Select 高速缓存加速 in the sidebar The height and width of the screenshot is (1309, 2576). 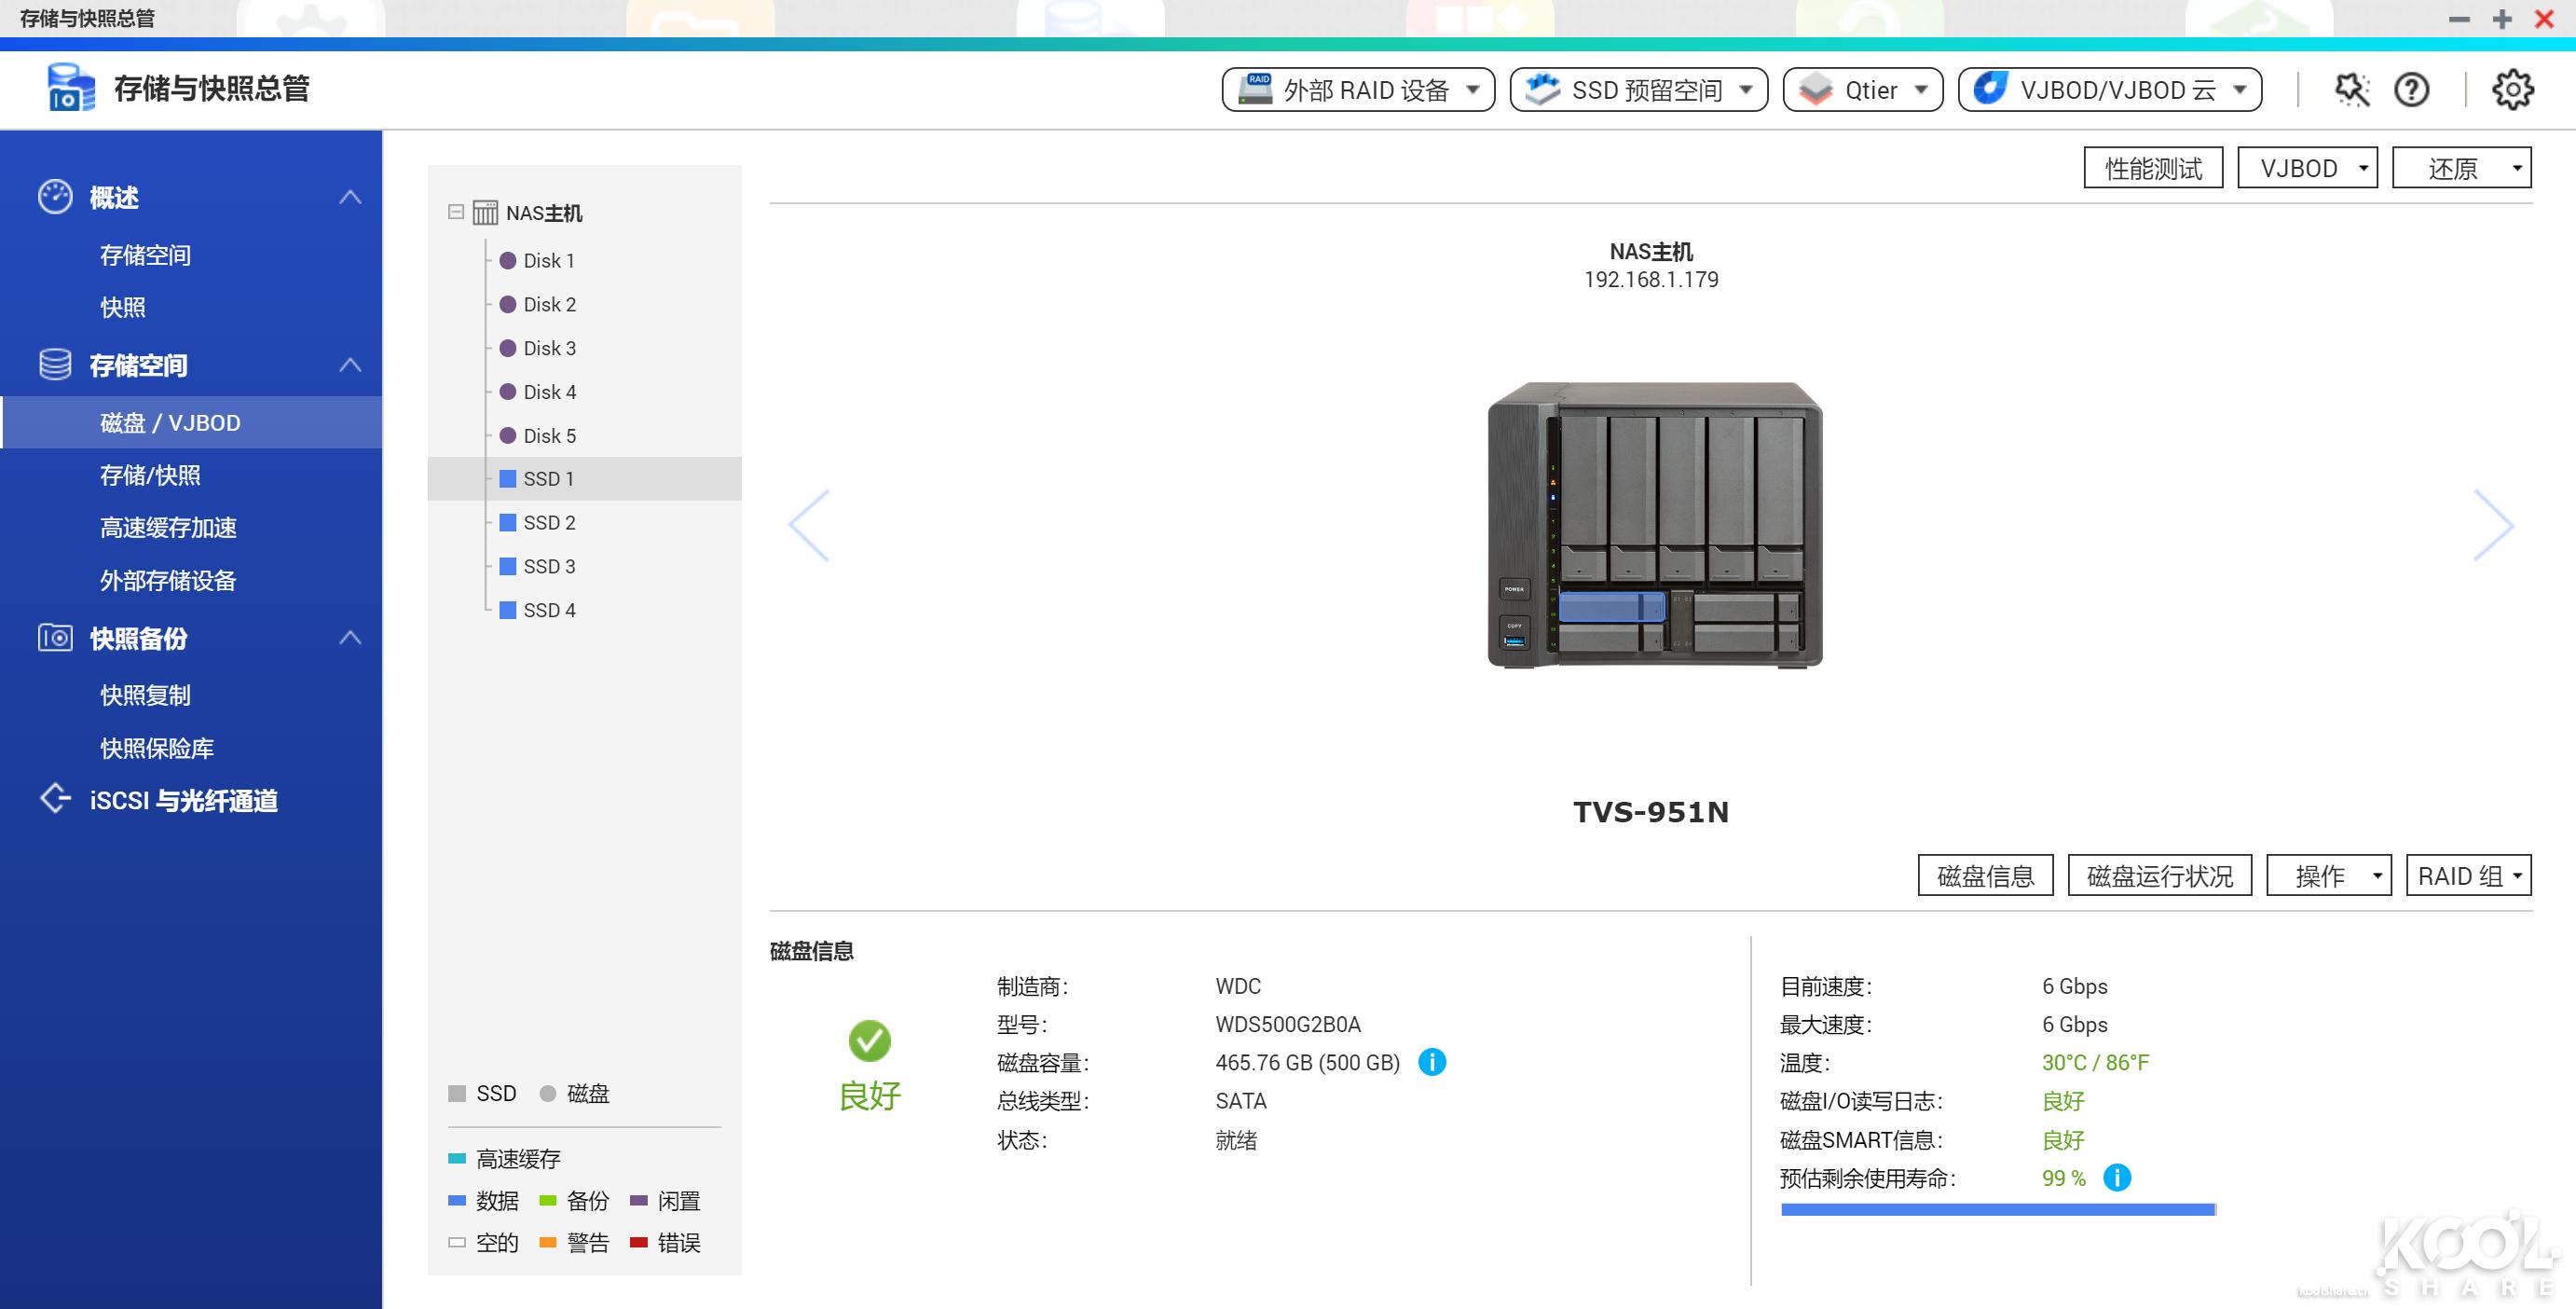168,528
